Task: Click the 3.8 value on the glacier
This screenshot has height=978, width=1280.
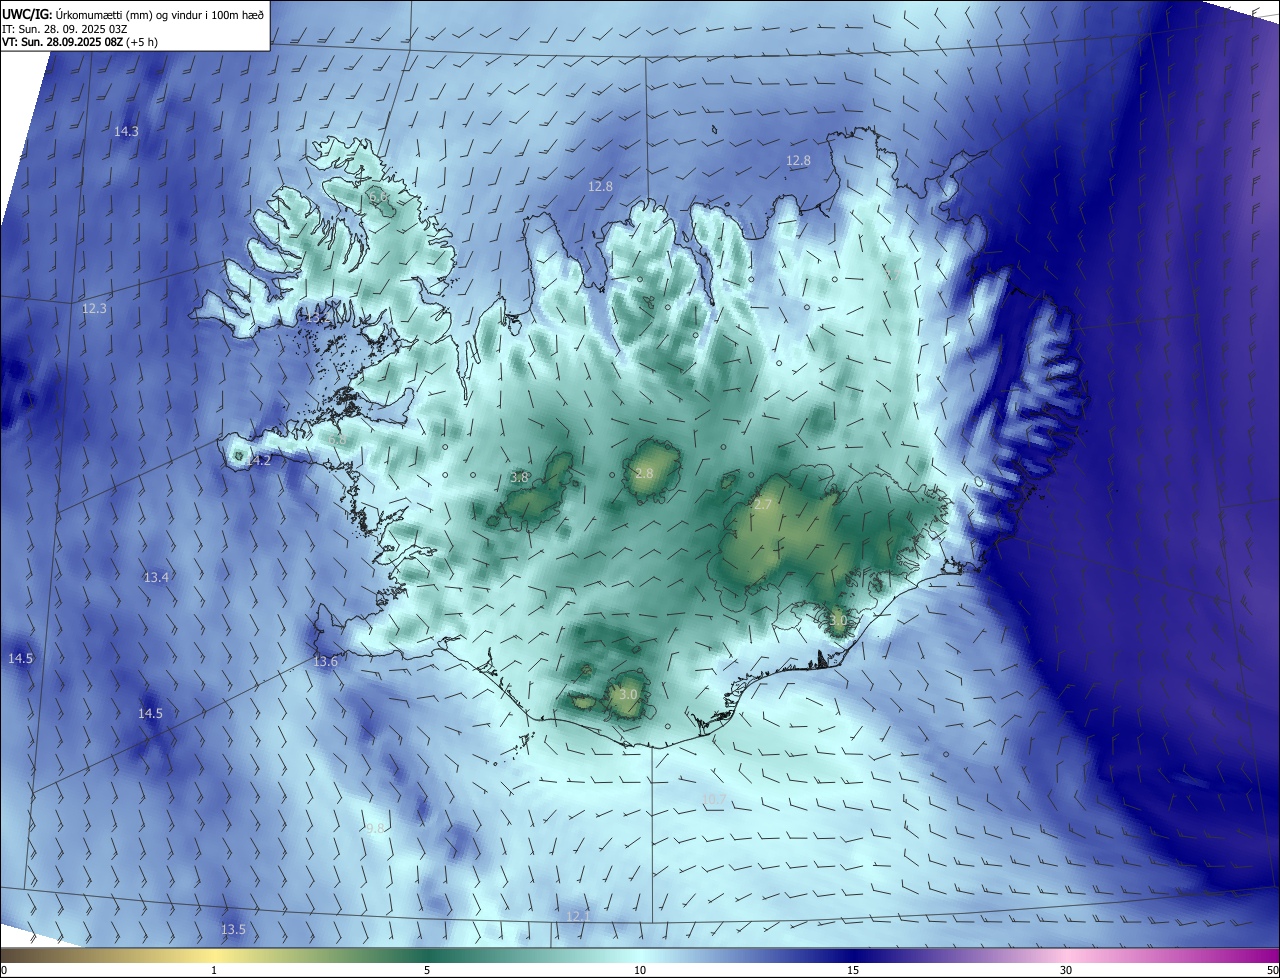Action: coord(519,478)
